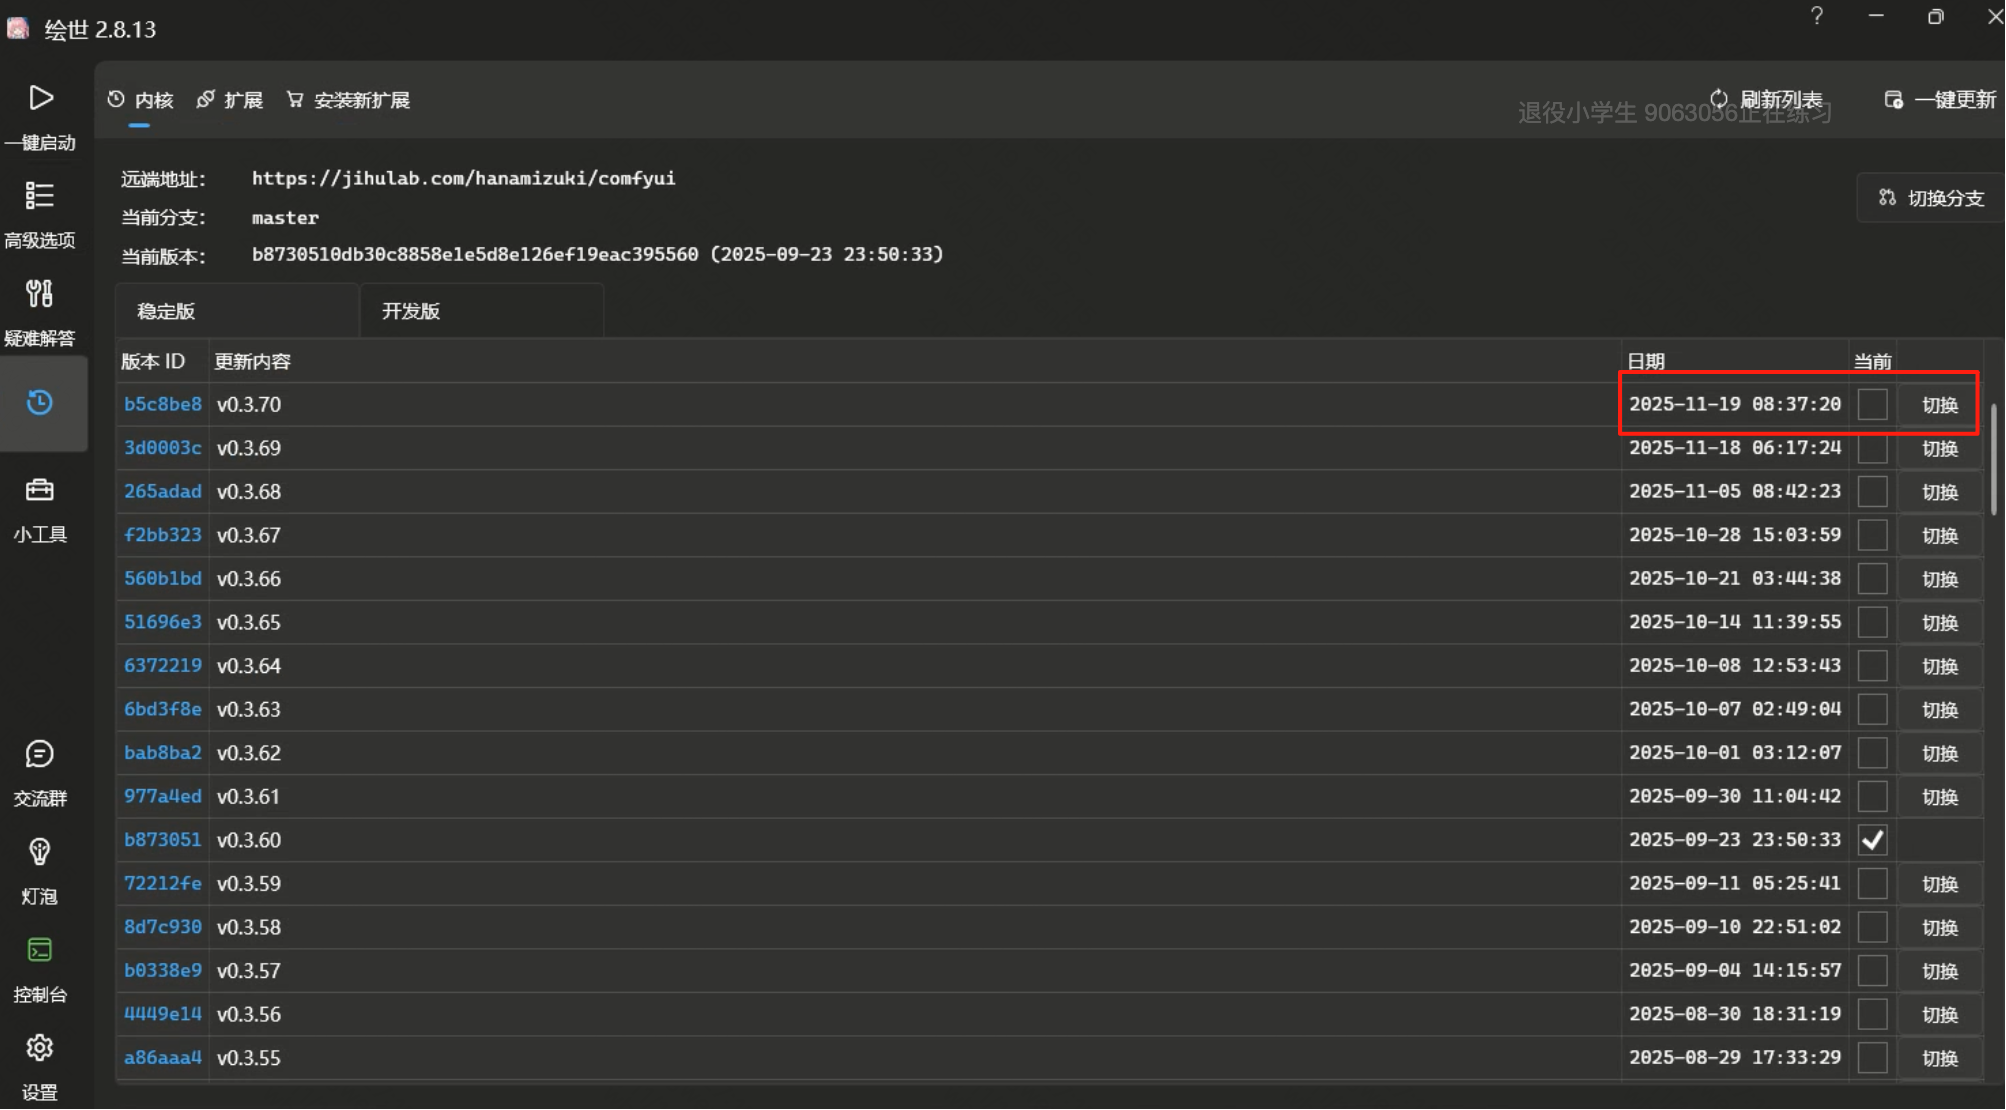Open the community chat group icon
Viewport: 2006px width, 1110px height.
(x=40, y=754)
